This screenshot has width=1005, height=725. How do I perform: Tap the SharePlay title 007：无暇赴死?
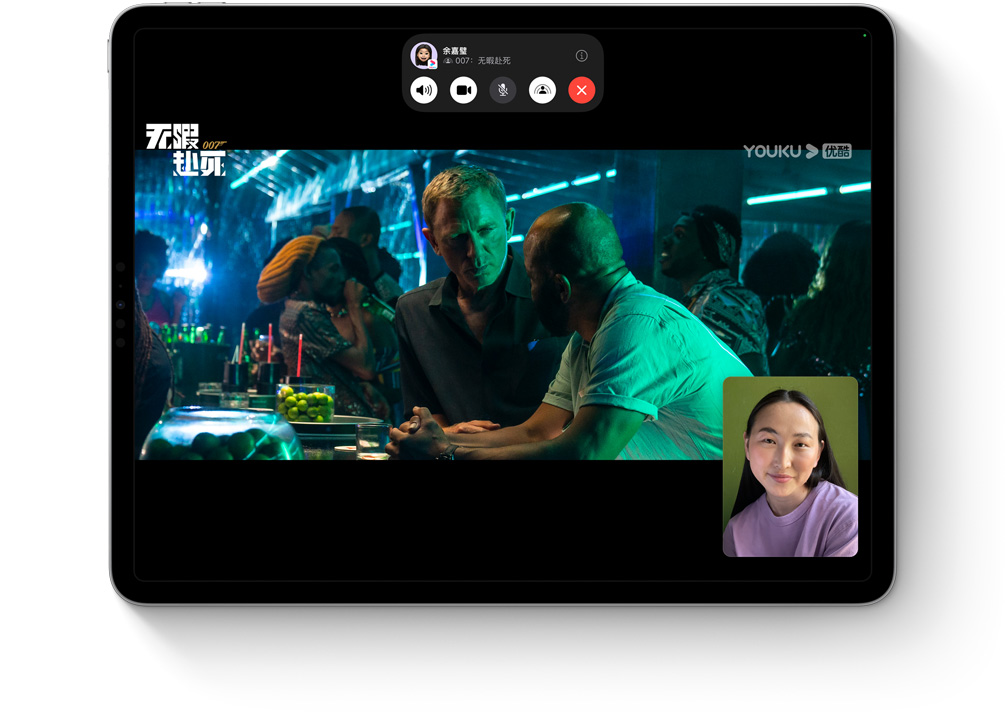pyautogui.click(x=483, y=61)
